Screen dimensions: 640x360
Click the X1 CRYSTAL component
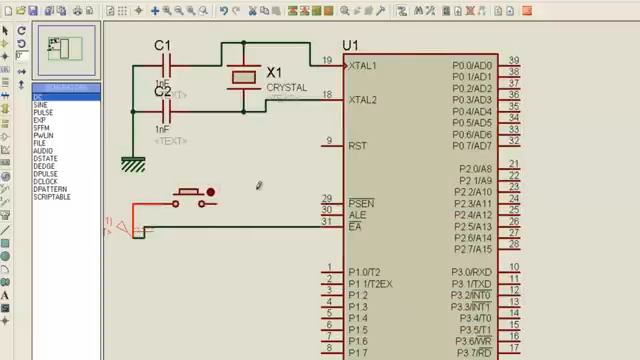(244, 77)
